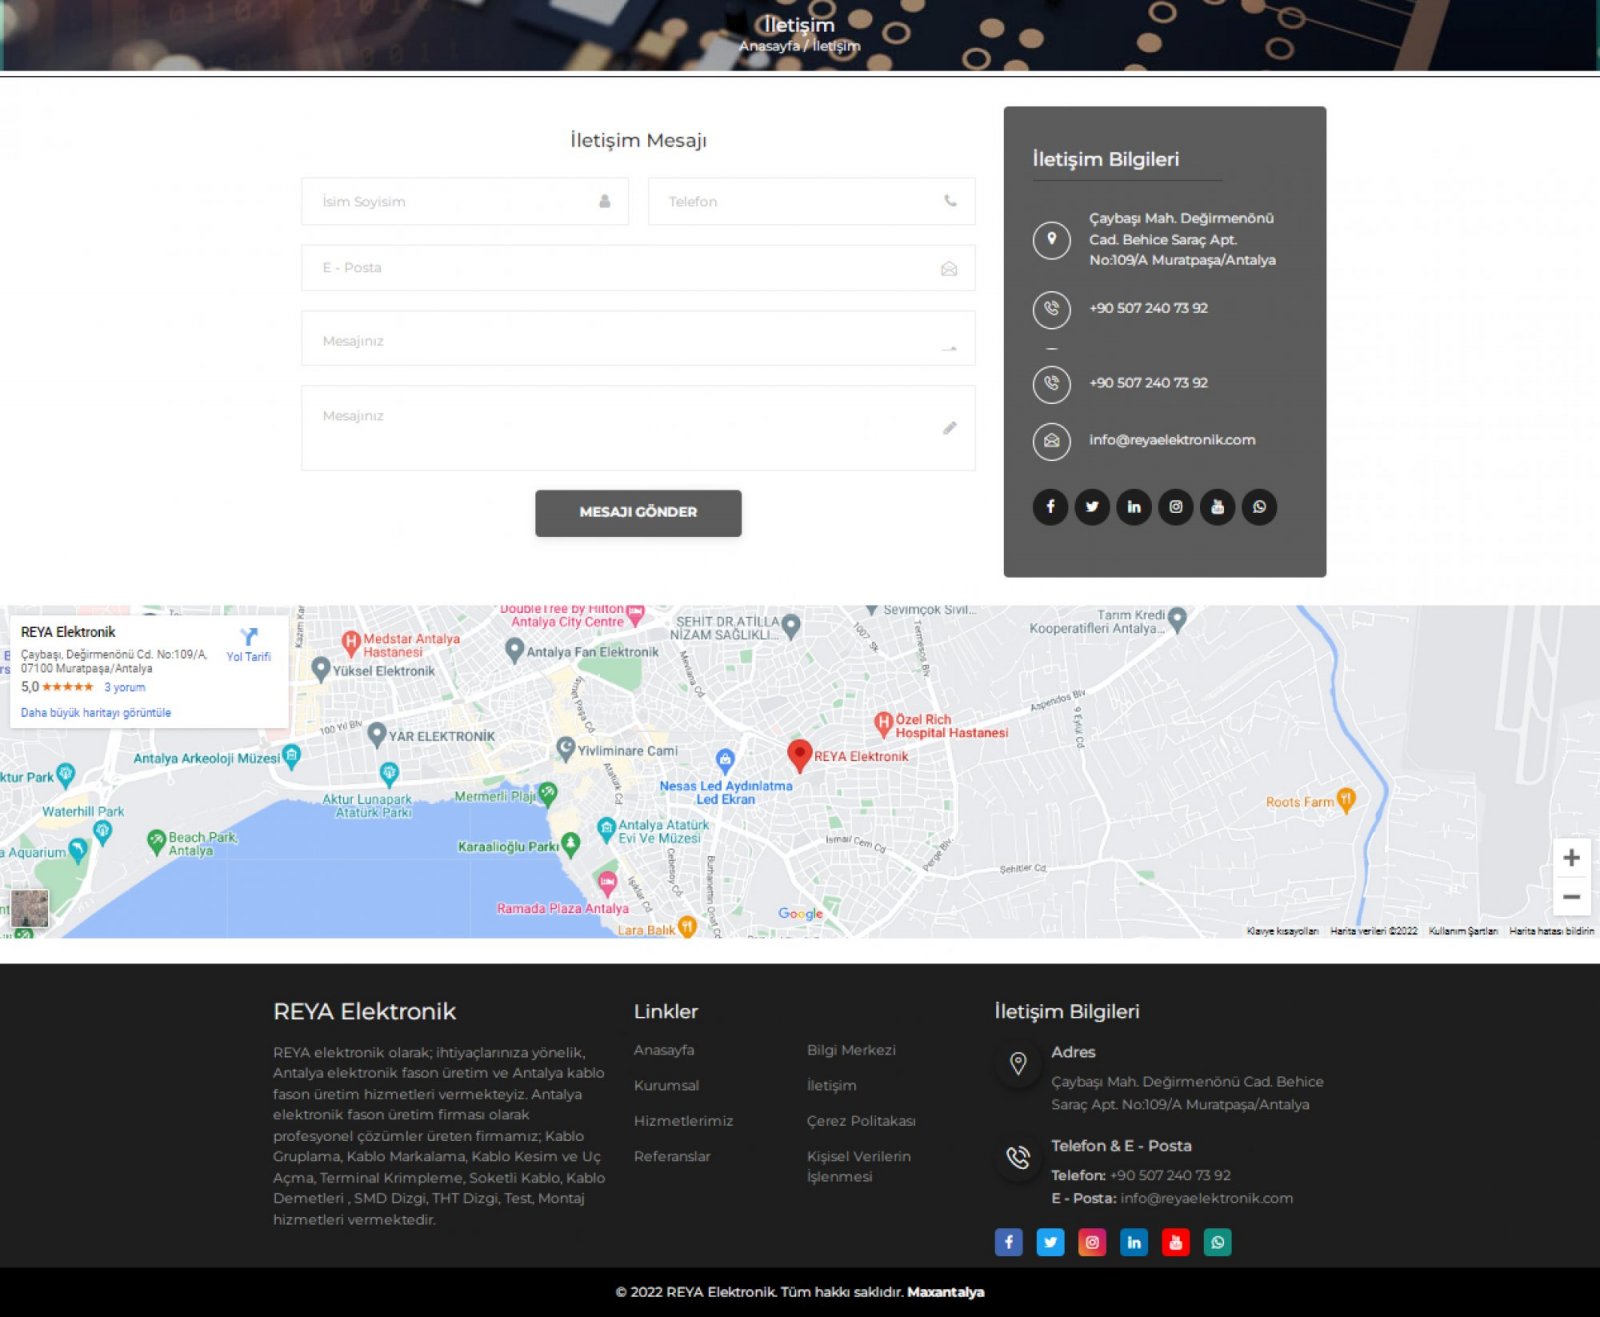Click the Yol Tarifi directions icon

tap(249, 637)
